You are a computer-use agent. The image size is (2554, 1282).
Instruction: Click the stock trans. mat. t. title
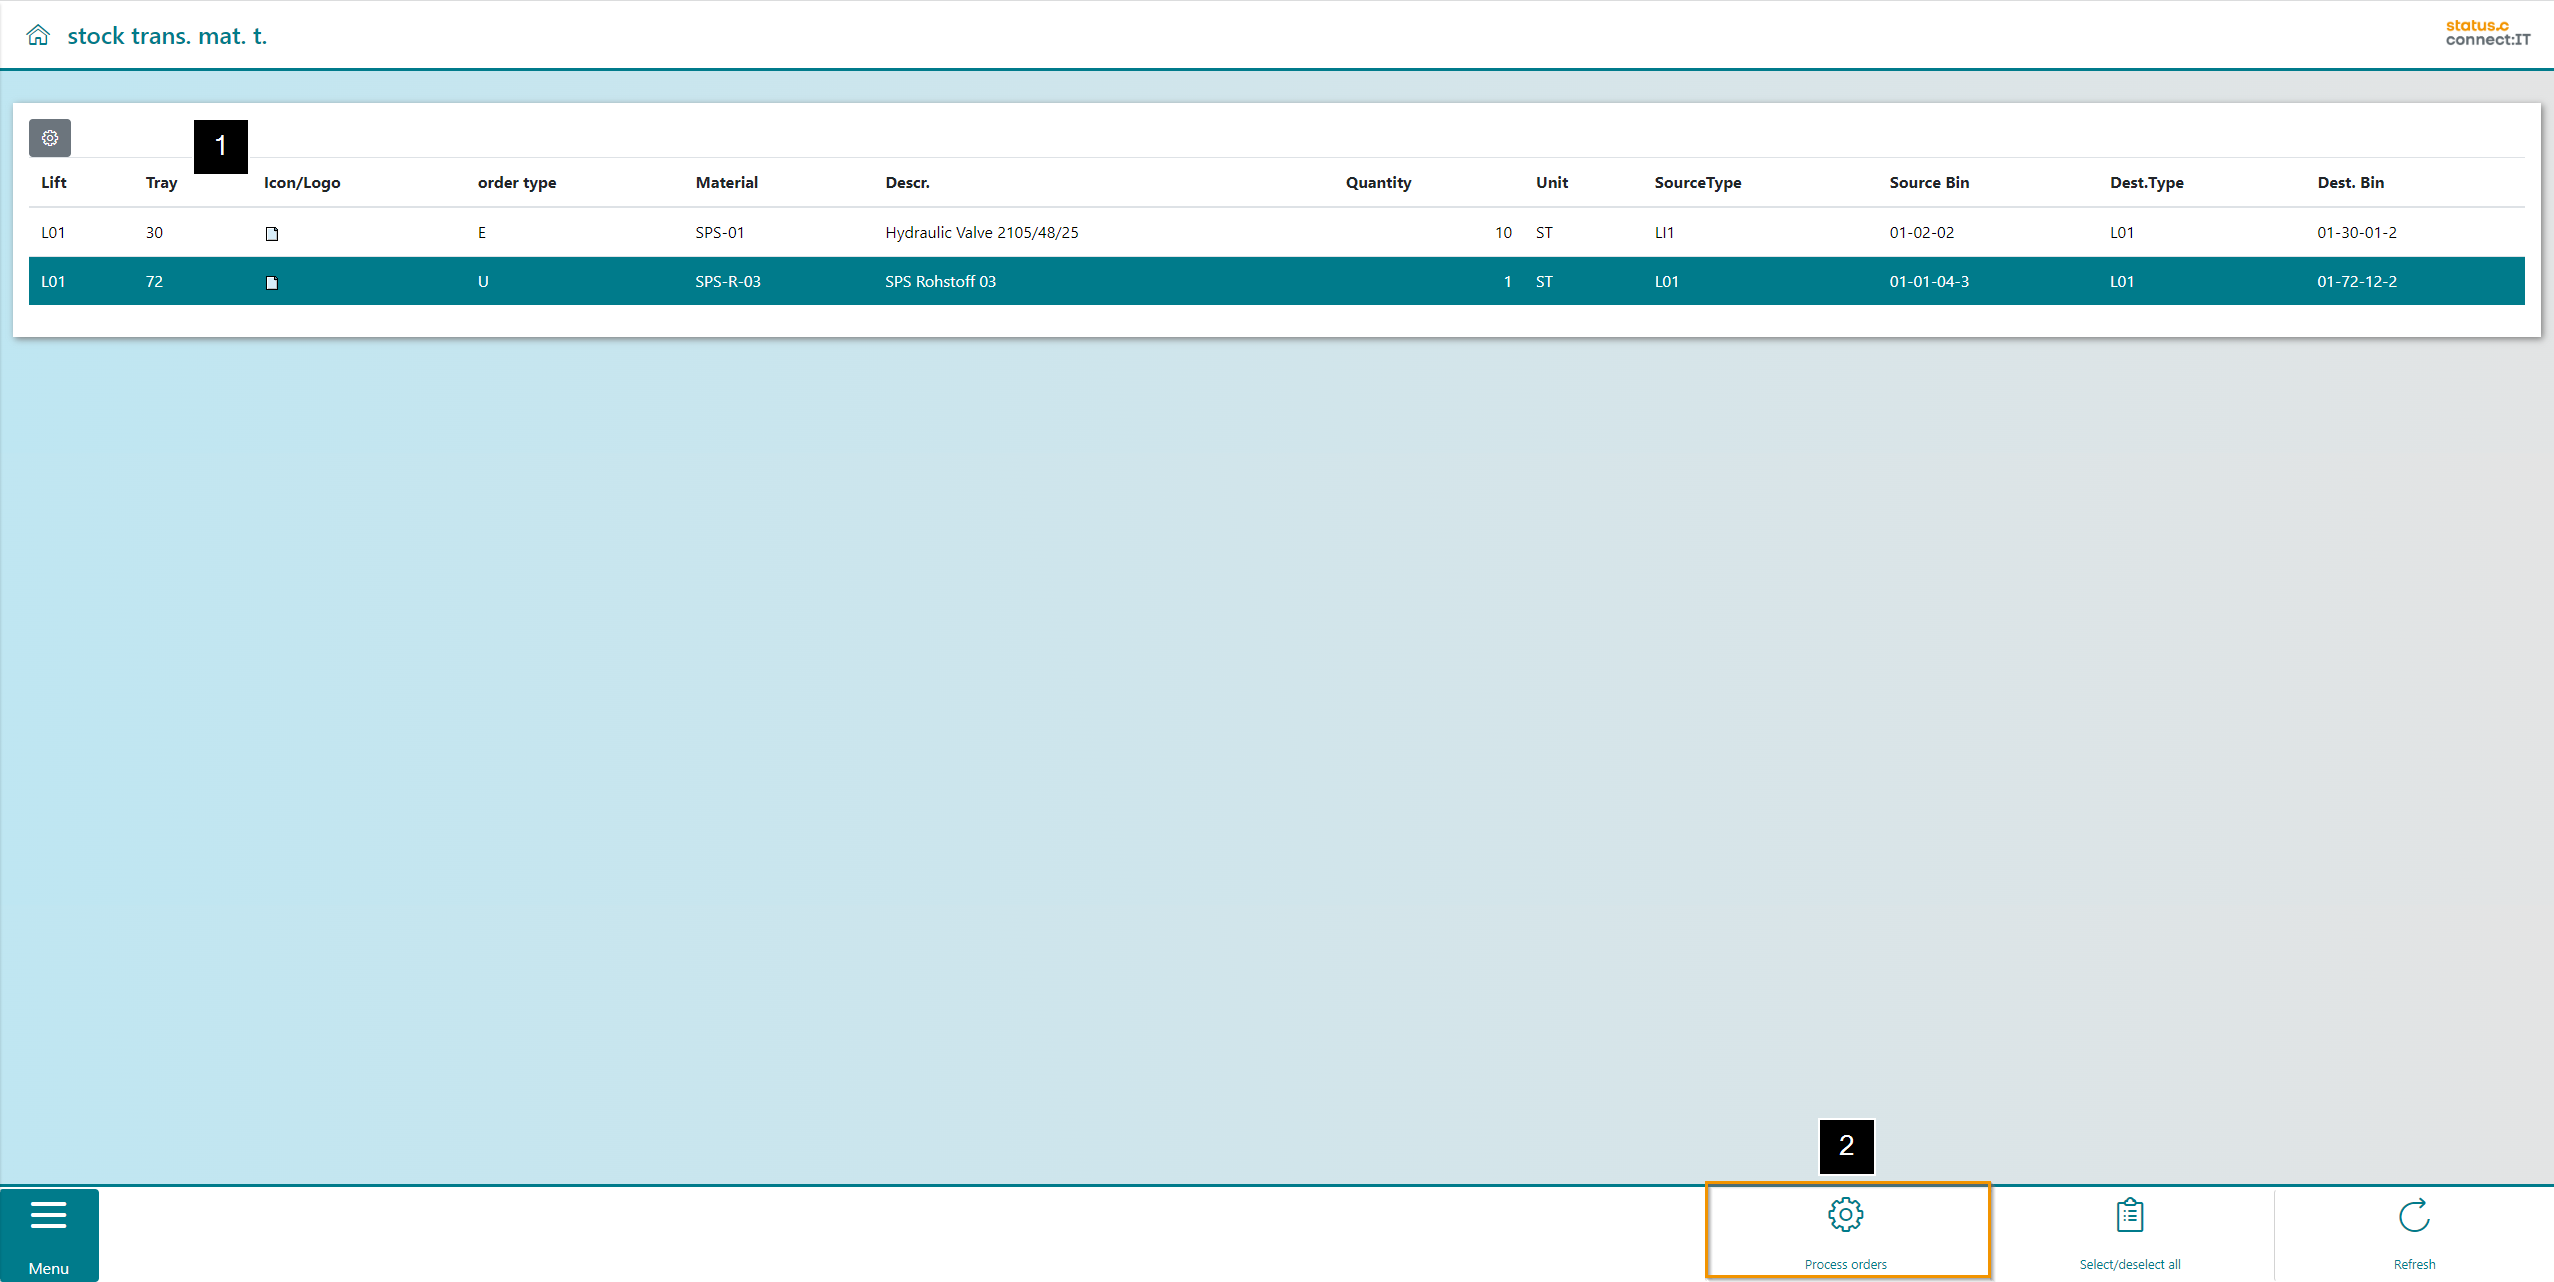pyautogui.click(x=167, y=36)
